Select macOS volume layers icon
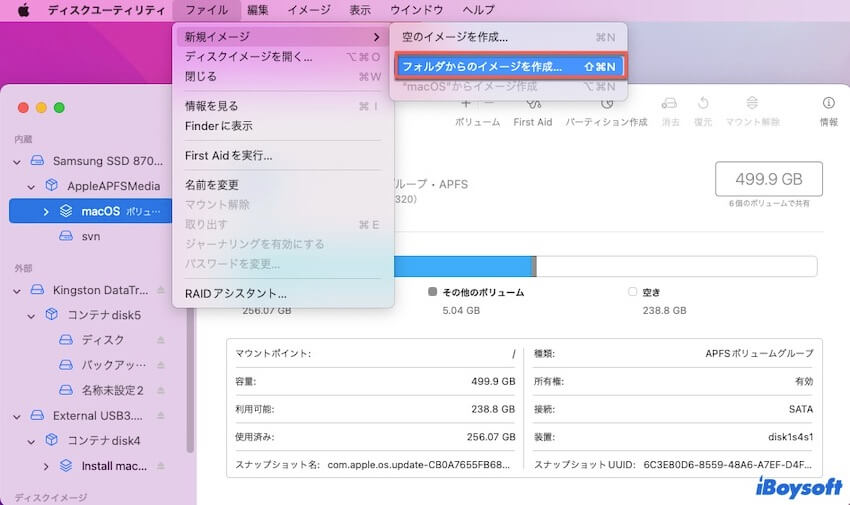 coord(66,211)
